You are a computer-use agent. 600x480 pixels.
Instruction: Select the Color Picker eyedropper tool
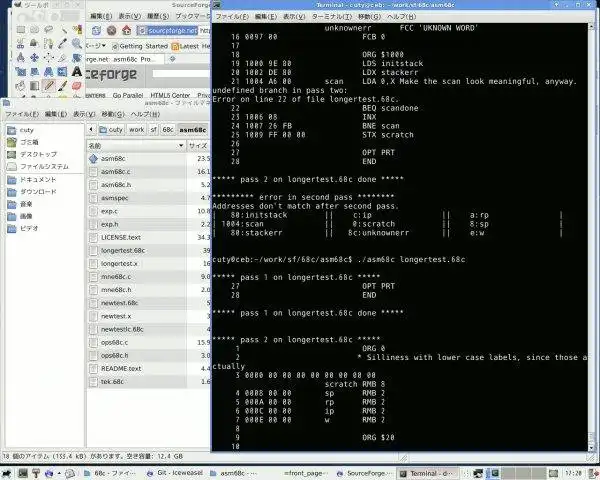pyautogui.click(x=63, y=43)
